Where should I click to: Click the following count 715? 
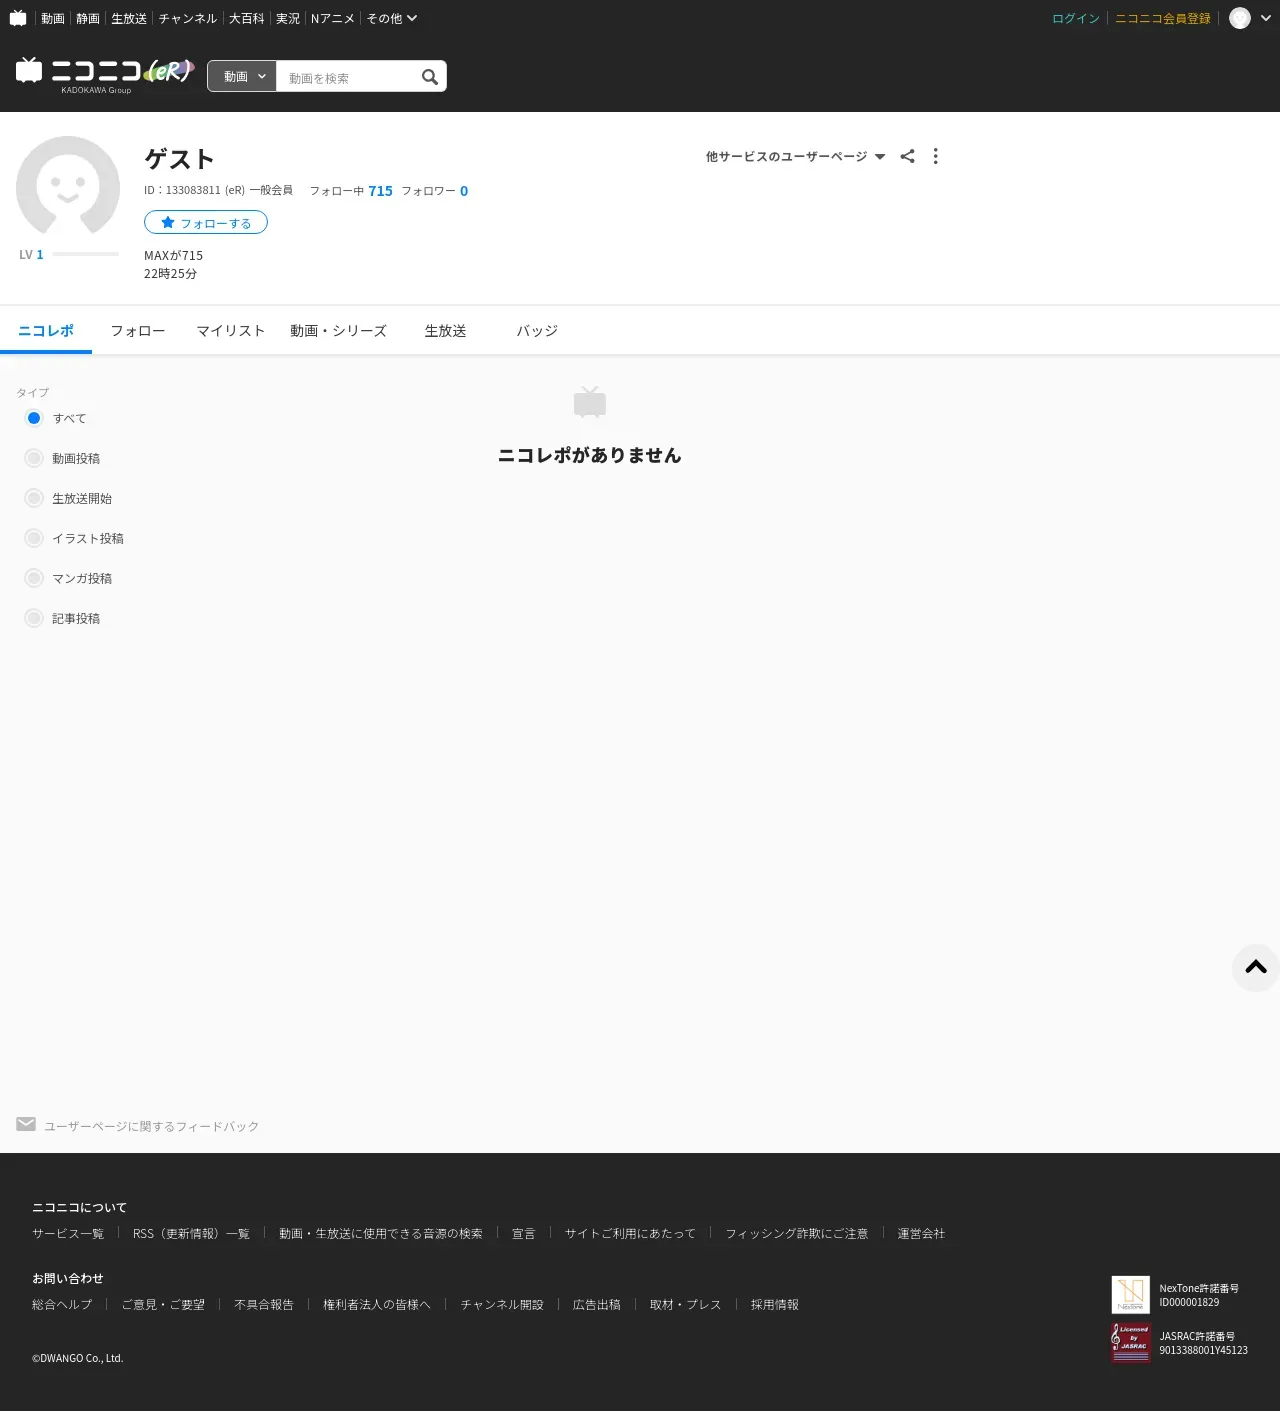tap(380, 191)
